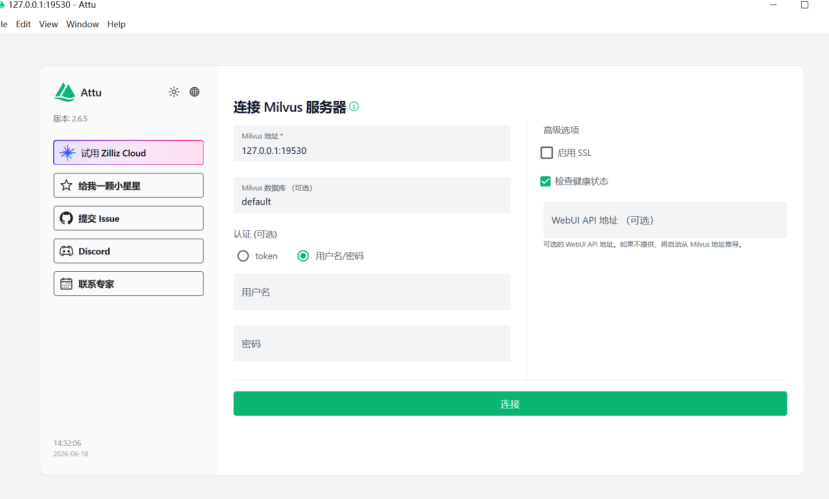This screenshot has height=499, width=829.
Task: Open the Help menu
Action: click(x=116, y=24)
